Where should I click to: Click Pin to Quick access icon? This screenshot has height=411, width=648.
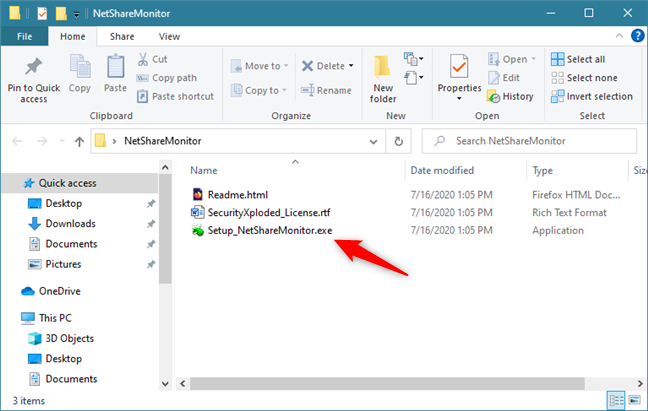33,67
